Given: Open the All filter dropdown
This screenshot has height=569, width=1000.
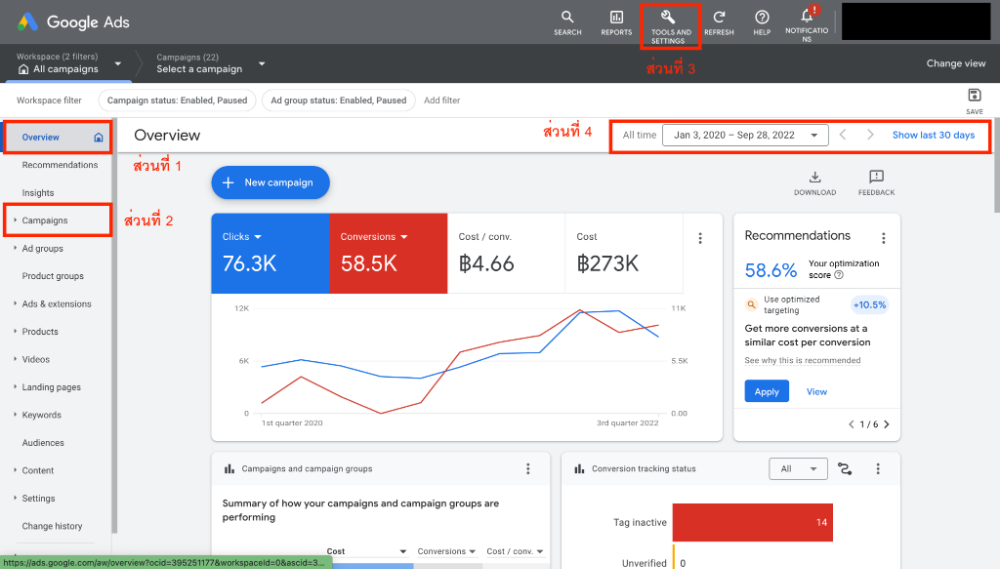Looking at the screenshot, I should point(798,469).
